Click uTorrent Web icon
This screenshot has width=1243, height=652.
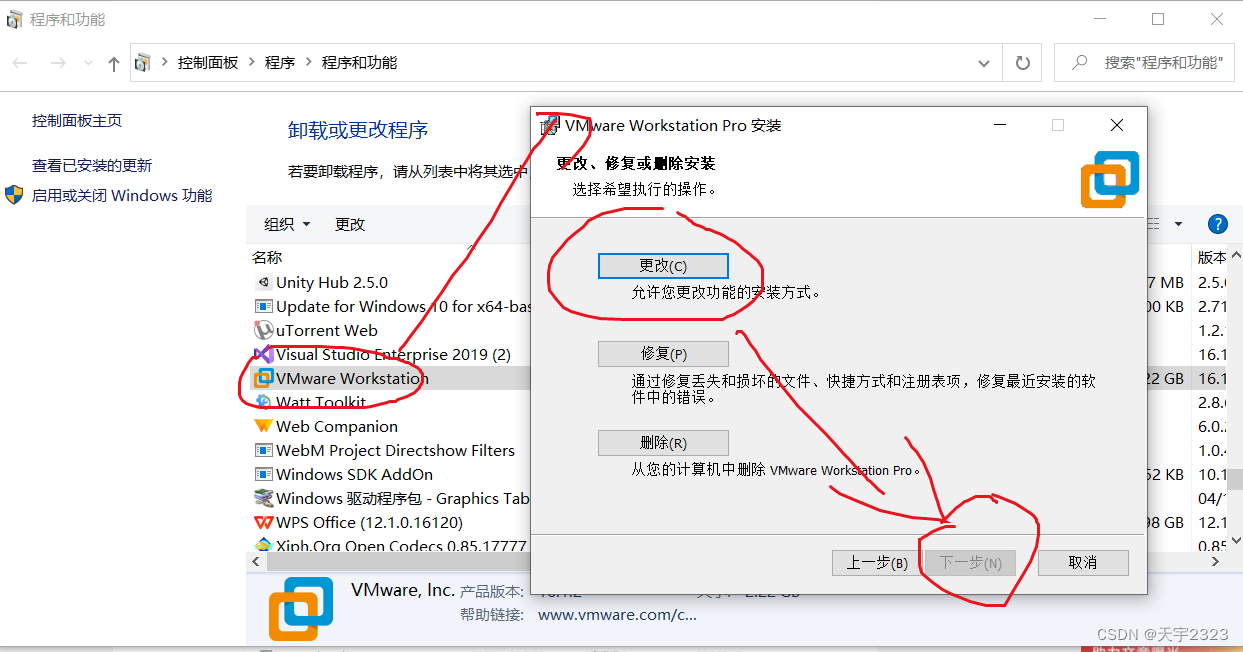263,330
